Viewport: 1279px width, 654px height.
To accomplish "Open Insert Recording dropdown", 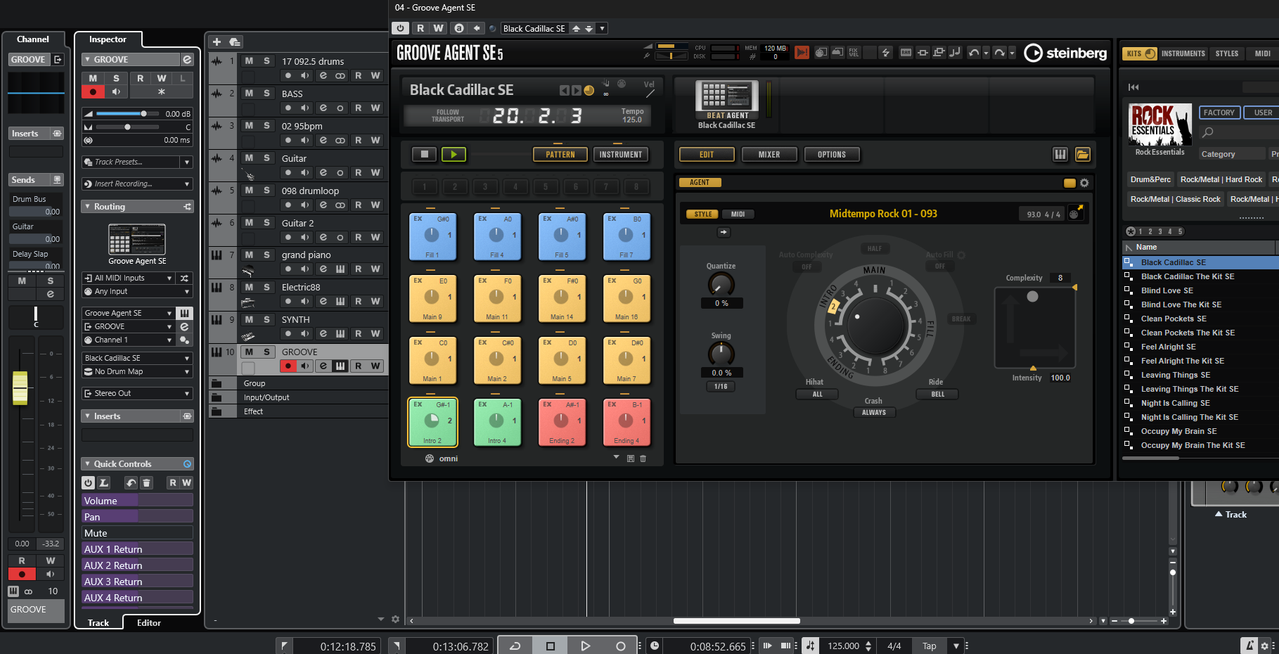I will [137, 184].
